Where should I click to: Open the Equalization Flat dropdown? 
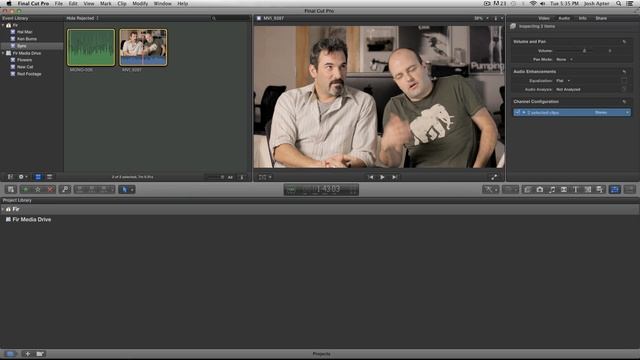(x=563, y=81)
